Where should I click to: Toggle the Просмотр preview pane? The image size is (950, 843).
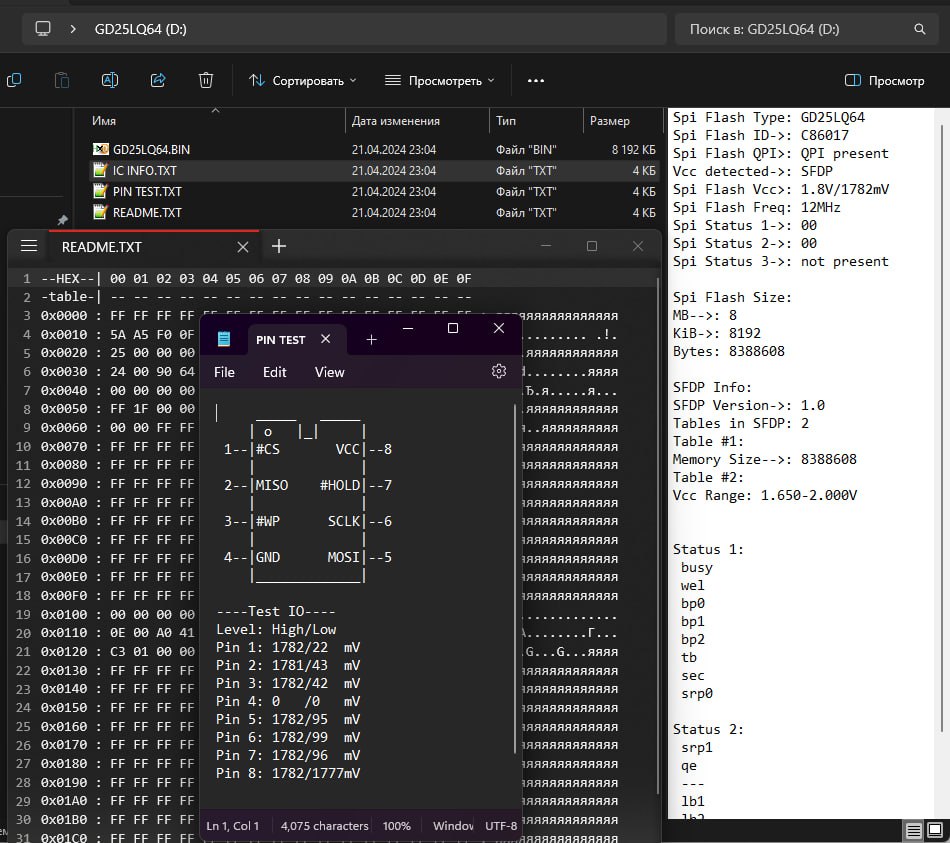click(885, 81)
